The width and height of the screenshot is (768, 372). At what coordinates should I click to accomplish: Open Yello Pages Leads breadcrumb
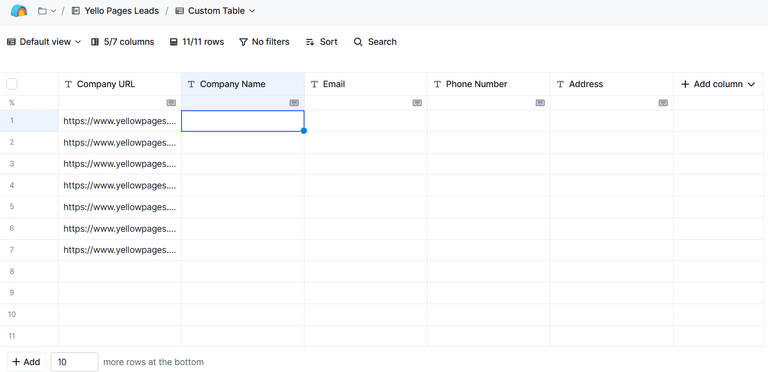click(x=115, y=11)
